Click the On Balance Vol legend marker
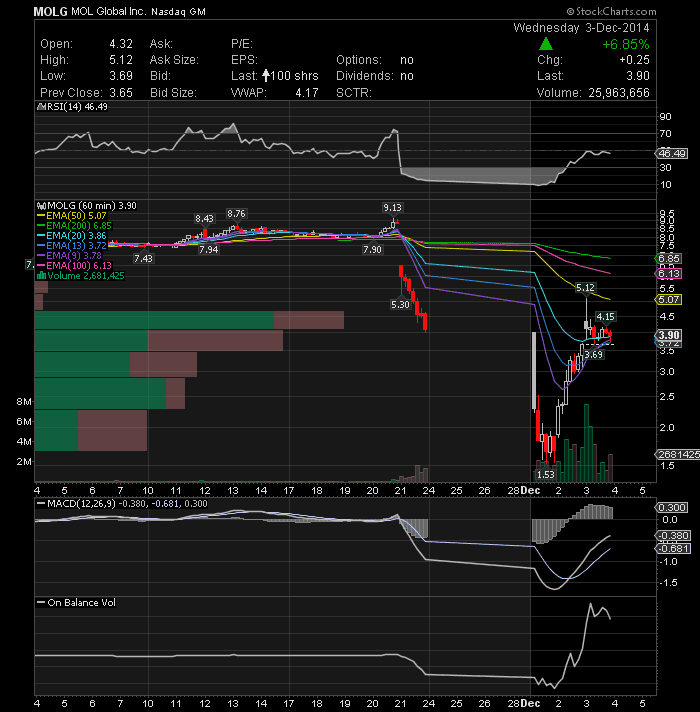The width and height of the screenshot is (700, 712). [x=41, y=603]
